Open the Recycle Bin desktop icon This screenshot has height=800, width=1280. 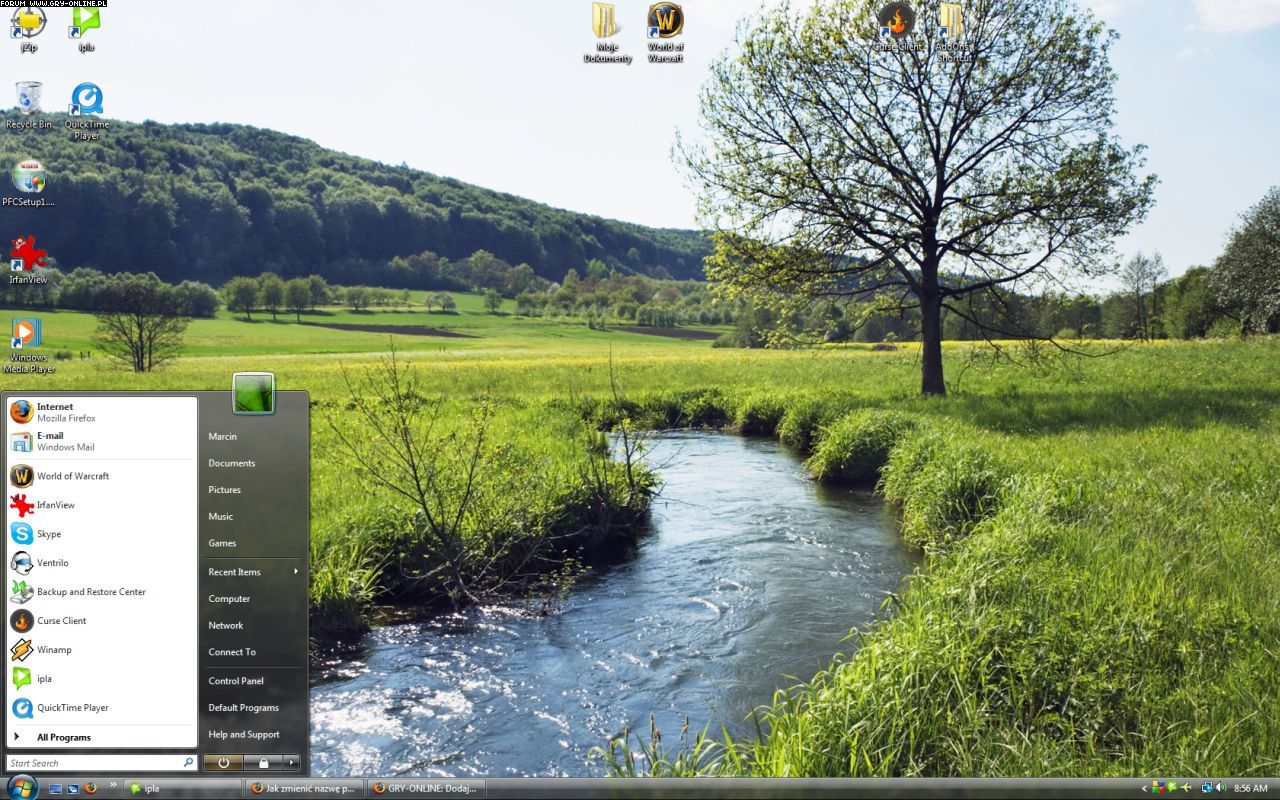click(x=29, y=100)
